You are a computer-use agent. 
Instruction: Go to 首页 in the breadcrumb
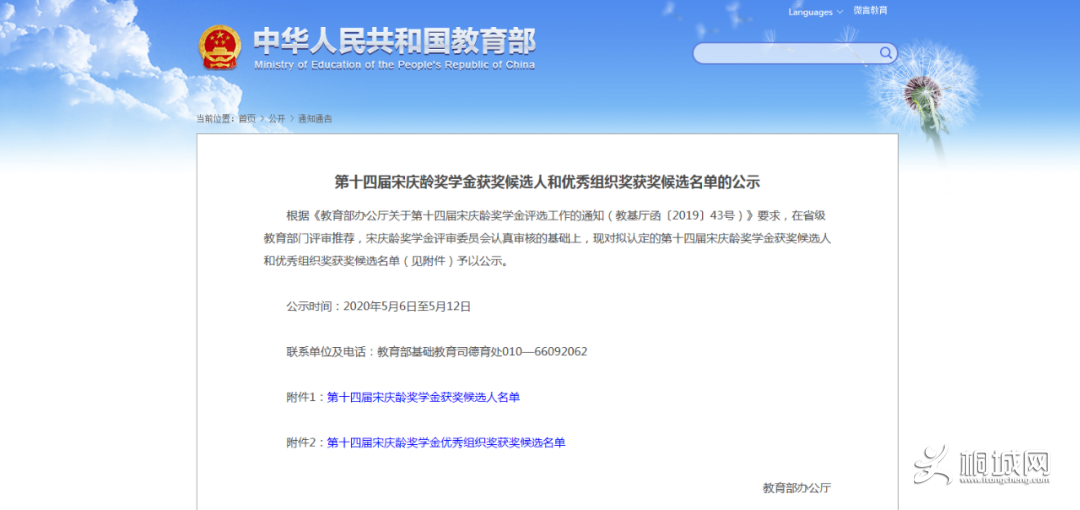(x=247, y=119)
